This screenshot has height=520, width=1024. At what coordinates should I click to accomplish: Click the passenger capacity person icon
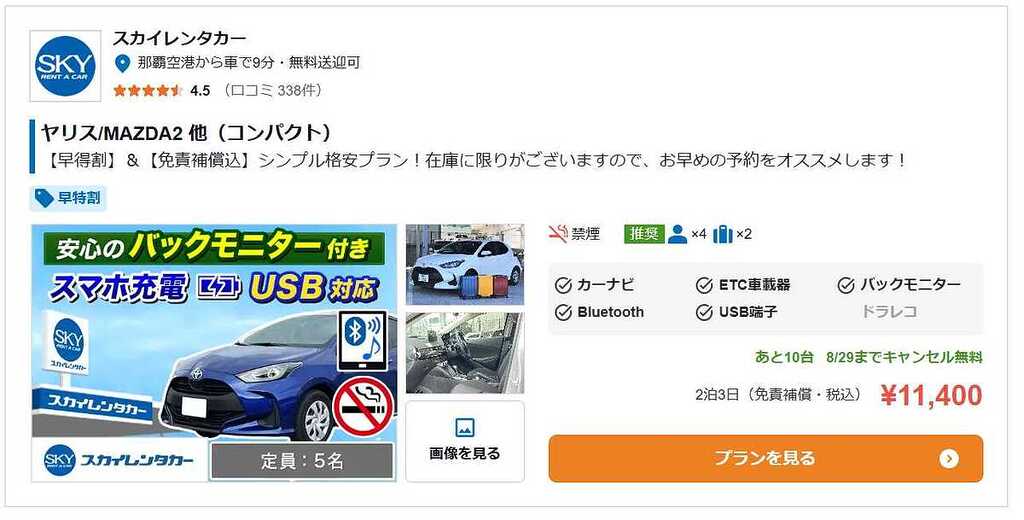pyautogui.click(x=678, y=234)
